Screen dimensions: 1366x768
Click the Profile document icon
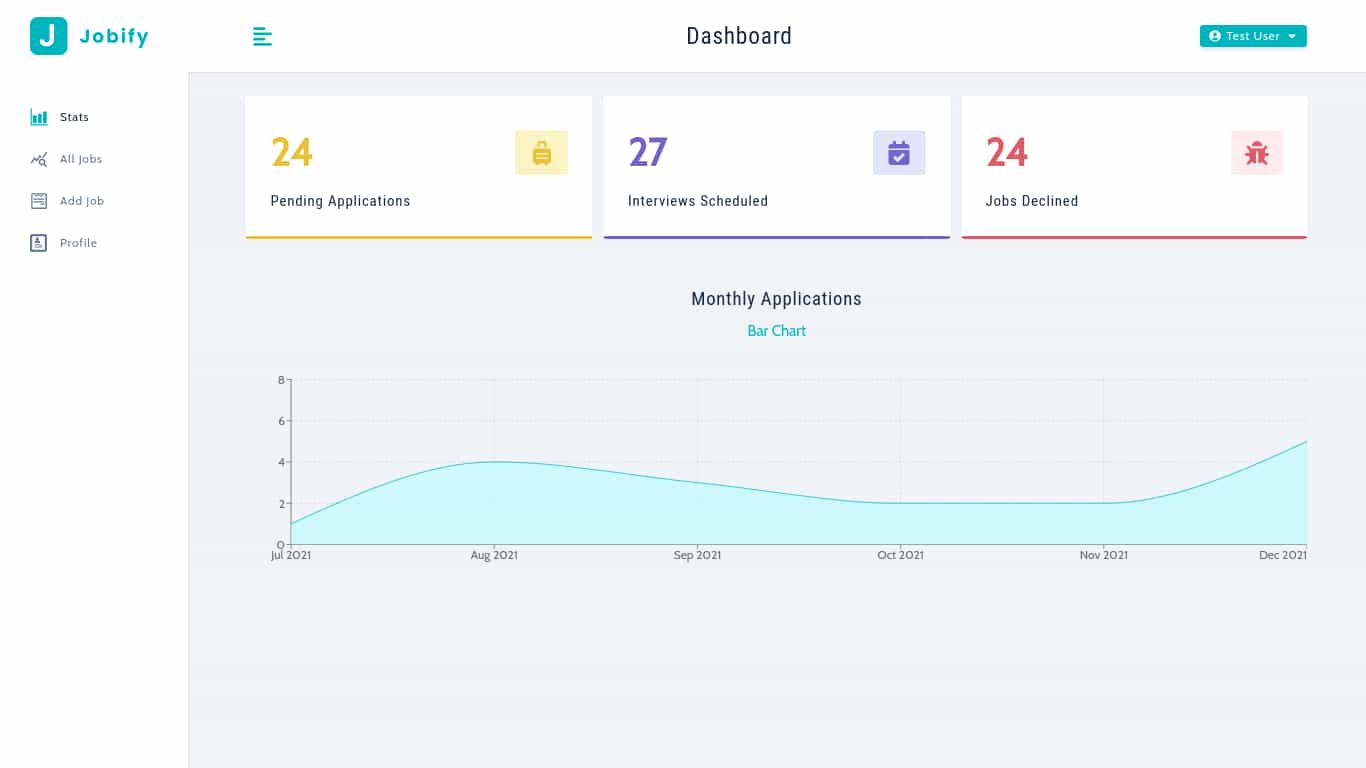click(x=39, y=243)
